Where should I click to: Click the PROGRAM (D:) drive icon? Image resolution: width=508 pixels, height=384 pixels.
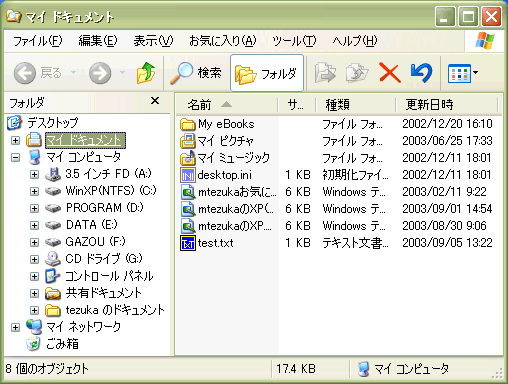click(53, 208)
